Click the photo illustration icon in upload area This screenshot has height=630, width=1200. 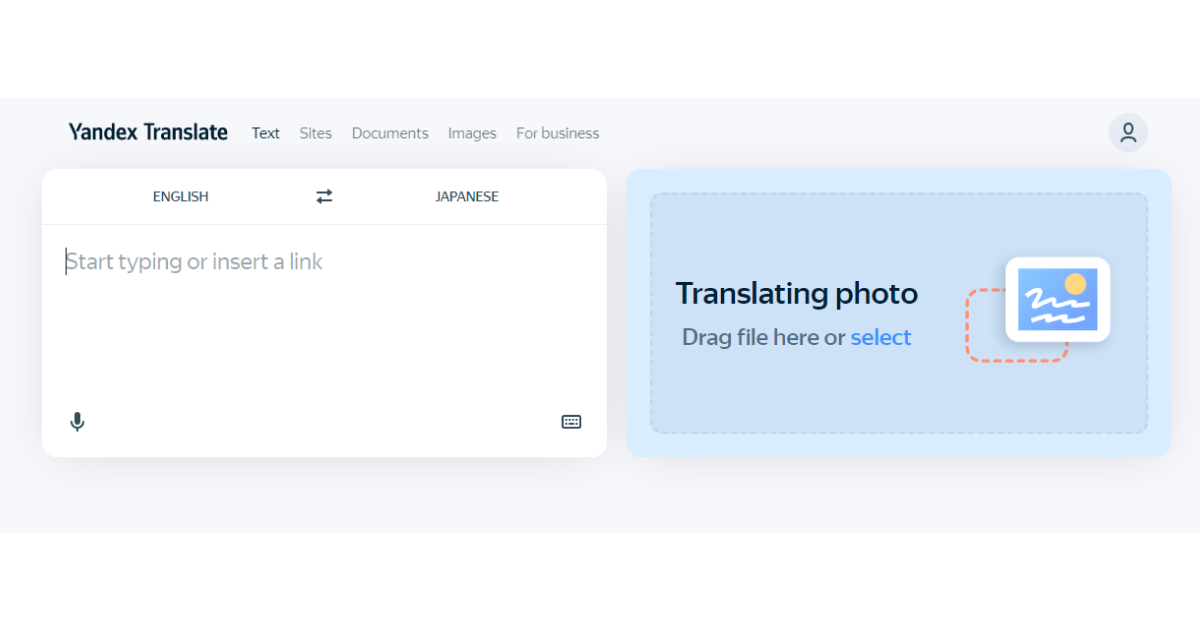1056,299
